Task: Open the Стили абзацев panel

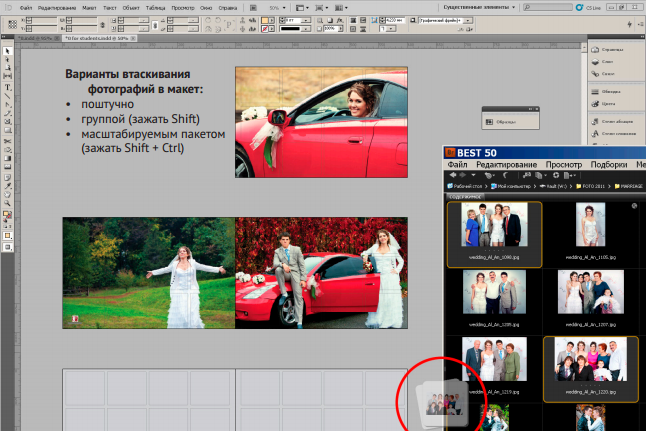Action: [612, 122]
